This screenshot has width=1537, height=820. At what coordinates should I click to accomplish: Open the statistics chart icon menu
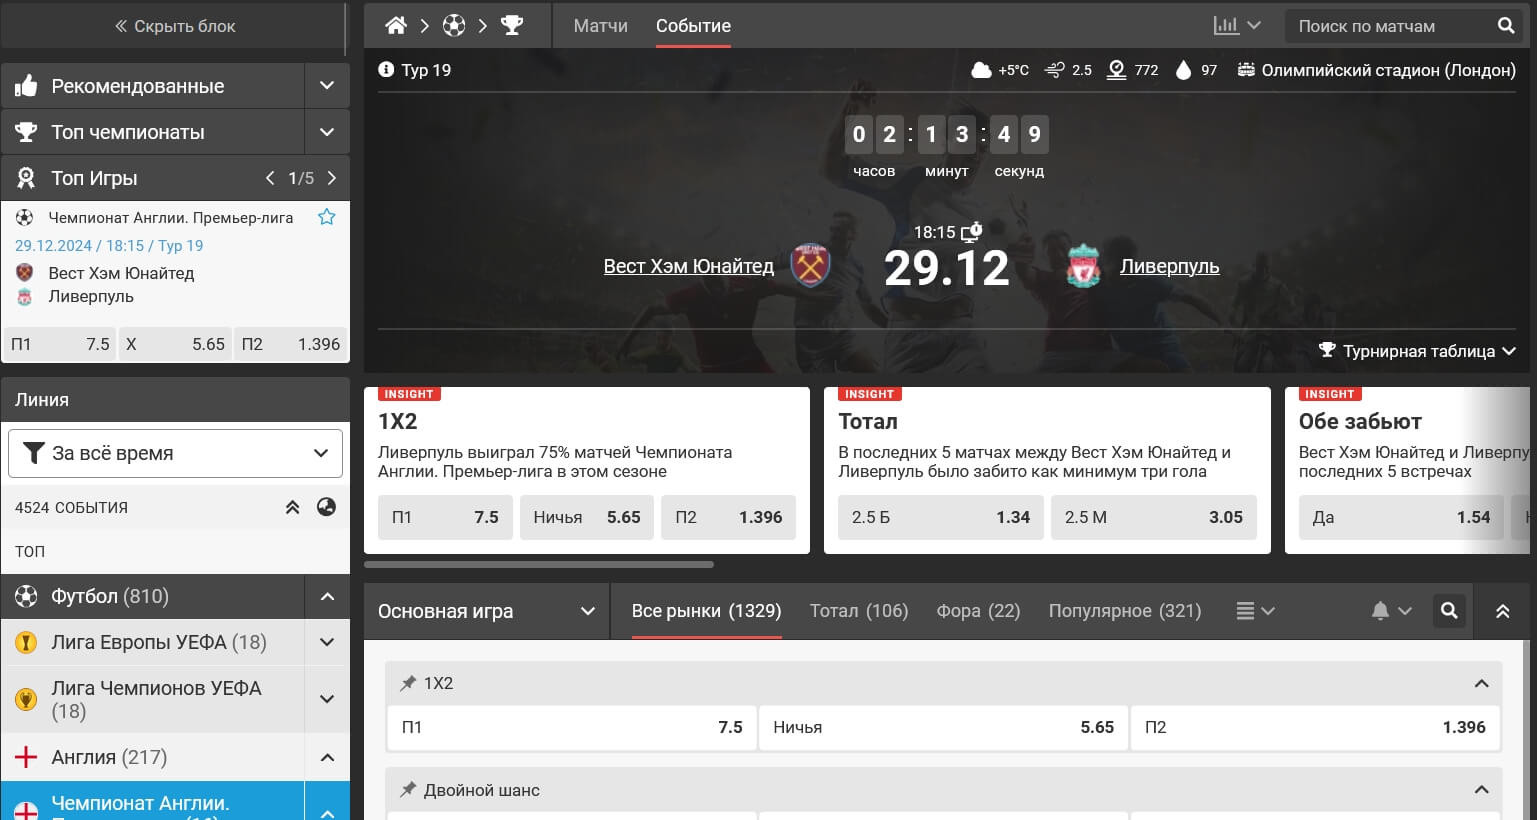(x=1236, y=26)
